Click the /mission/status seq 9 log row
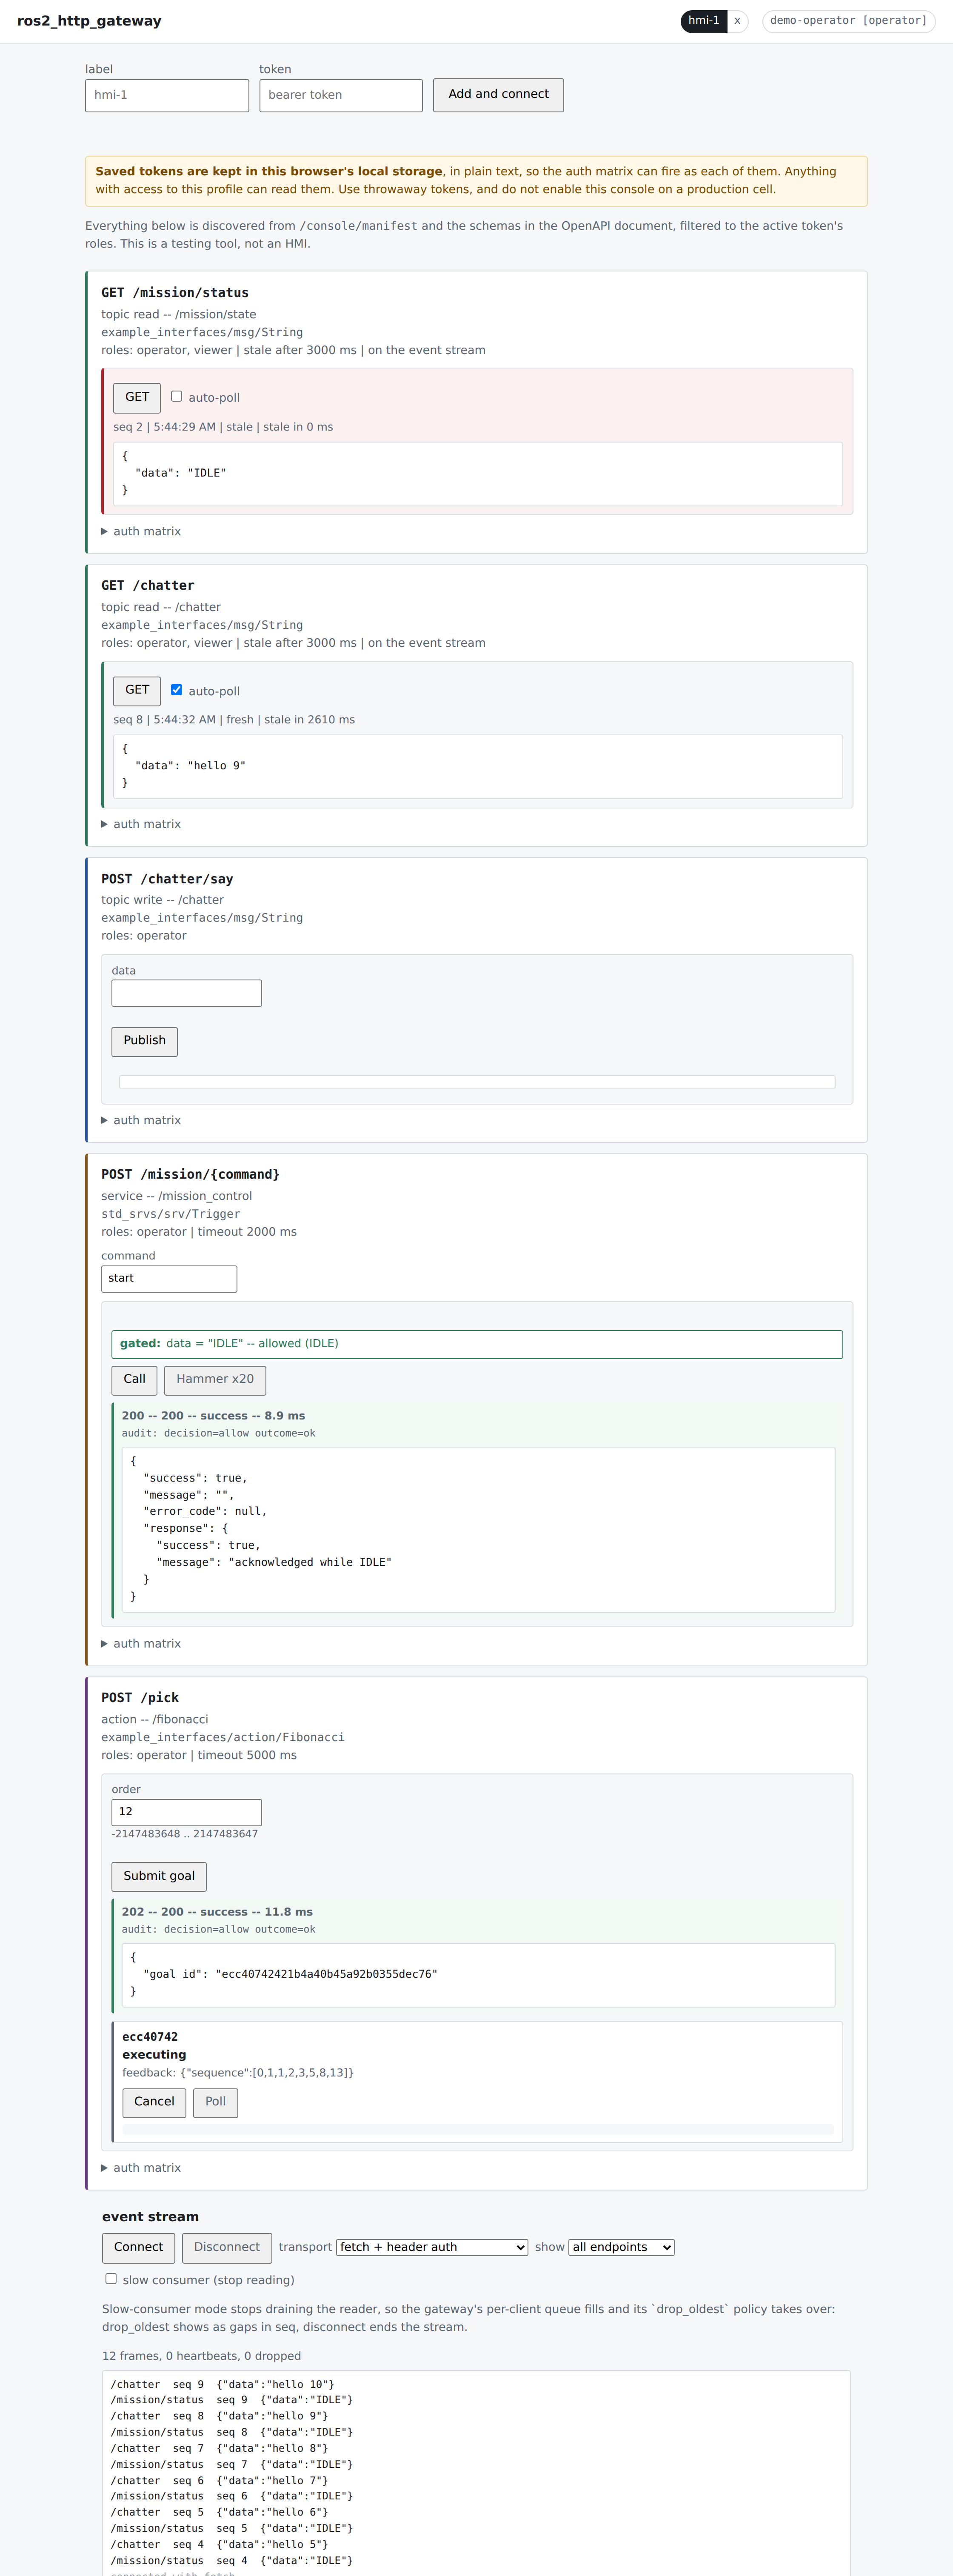Screen dimensions: 953x2576 point(231,2400)
